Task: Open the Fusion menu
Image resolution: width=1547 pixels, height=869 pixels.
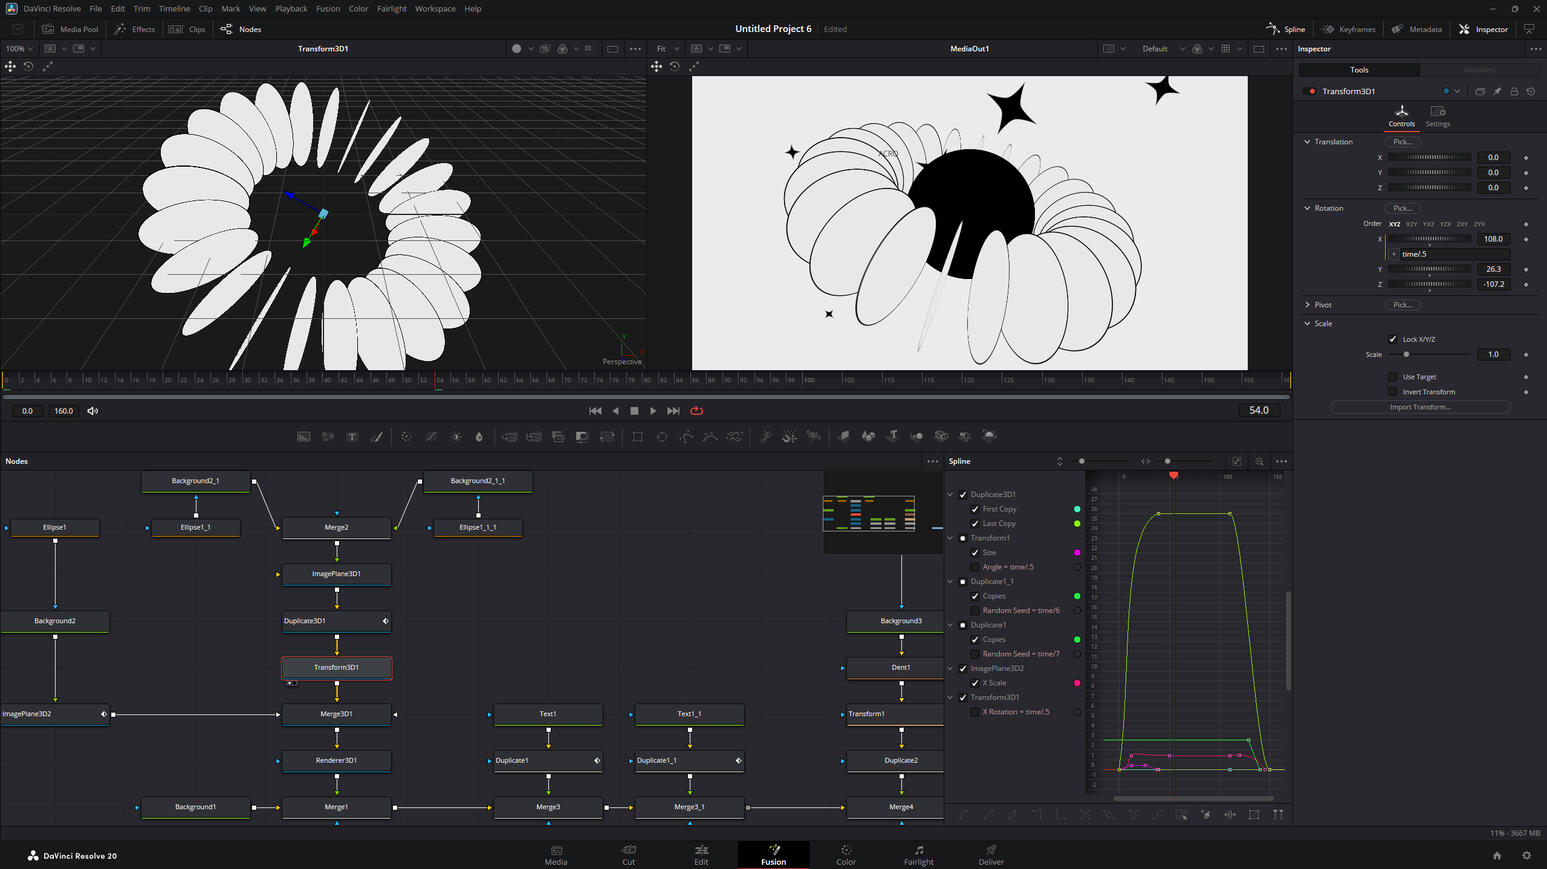Action: click(x=328, y=8)
